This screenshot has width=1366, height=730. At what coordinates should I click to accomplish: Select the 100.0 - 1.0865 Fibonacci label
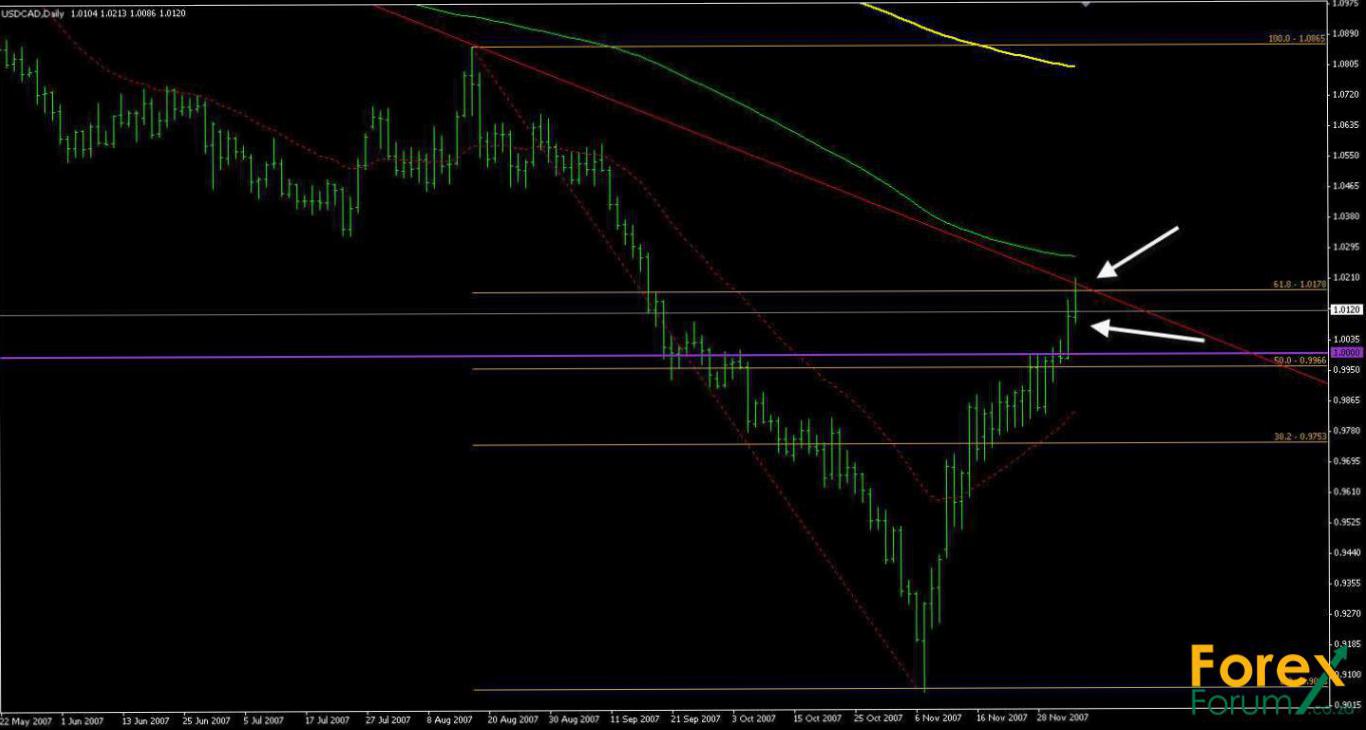click(1296, 38)
